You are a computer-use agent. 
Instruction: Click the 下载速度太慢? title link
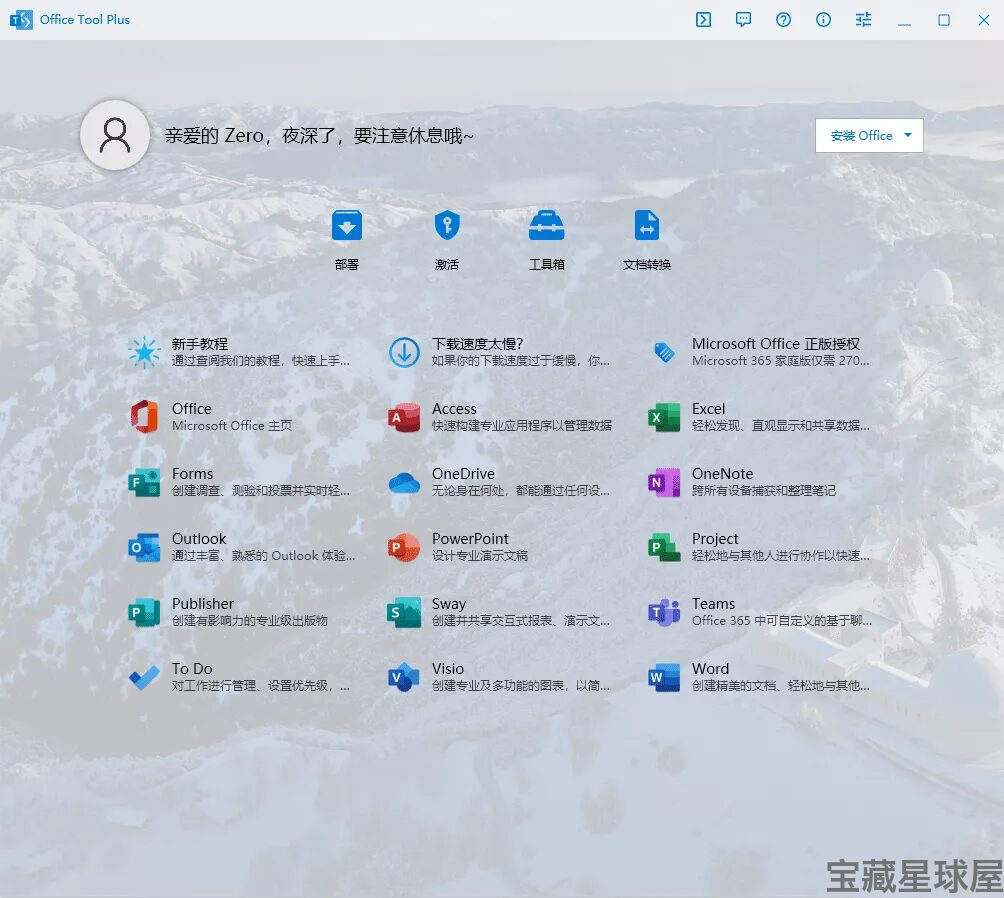pyautogui.click(x=478, y=344)
